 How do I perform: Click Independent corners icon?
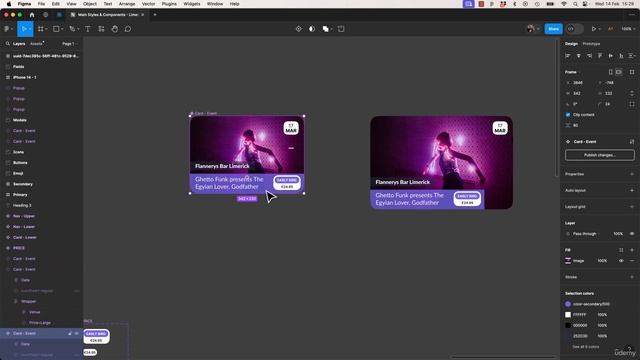point(632,104)
